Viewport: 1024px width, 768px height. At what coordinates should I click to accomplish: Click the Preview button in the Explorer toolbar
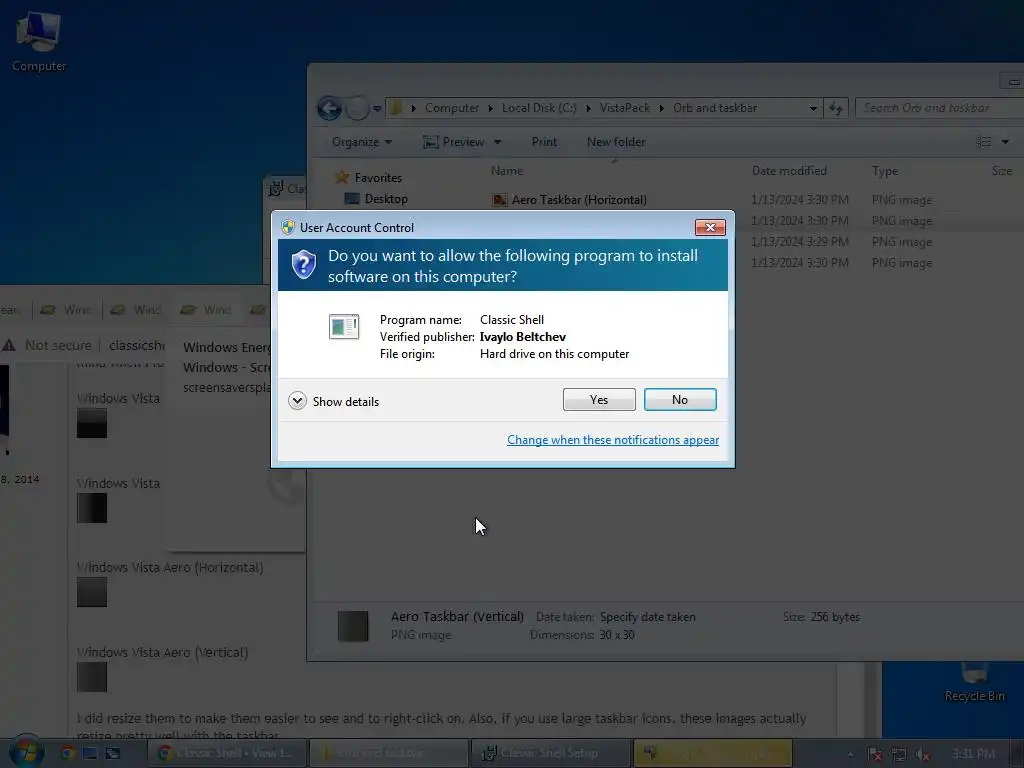coord(454,142)
